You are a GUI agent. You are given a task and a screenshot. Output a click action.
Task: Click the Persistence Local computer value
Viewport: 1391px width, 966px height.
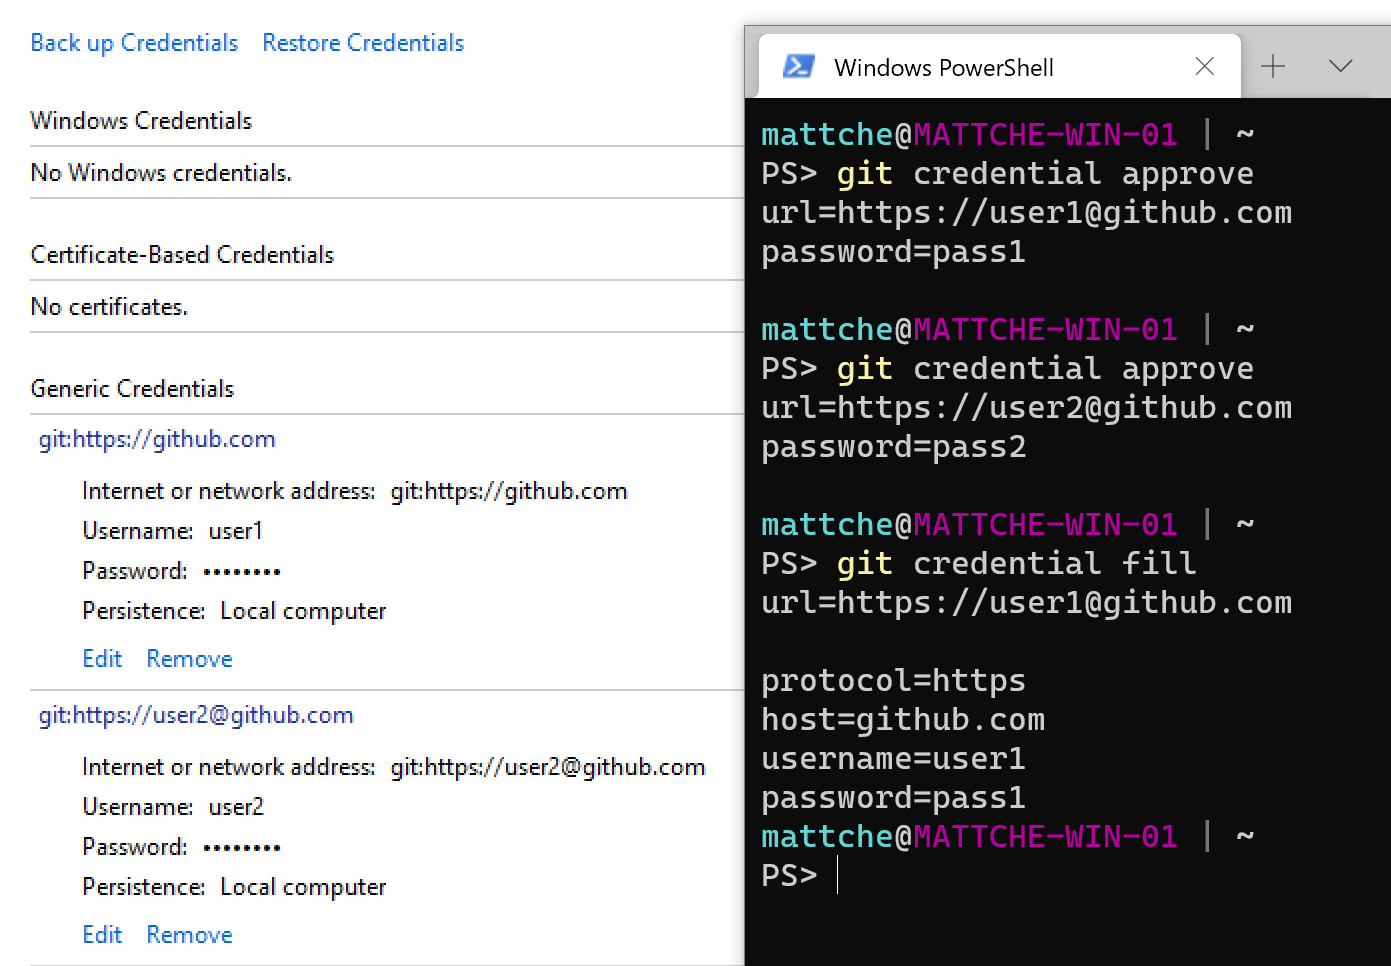click(x=302, y=610)
